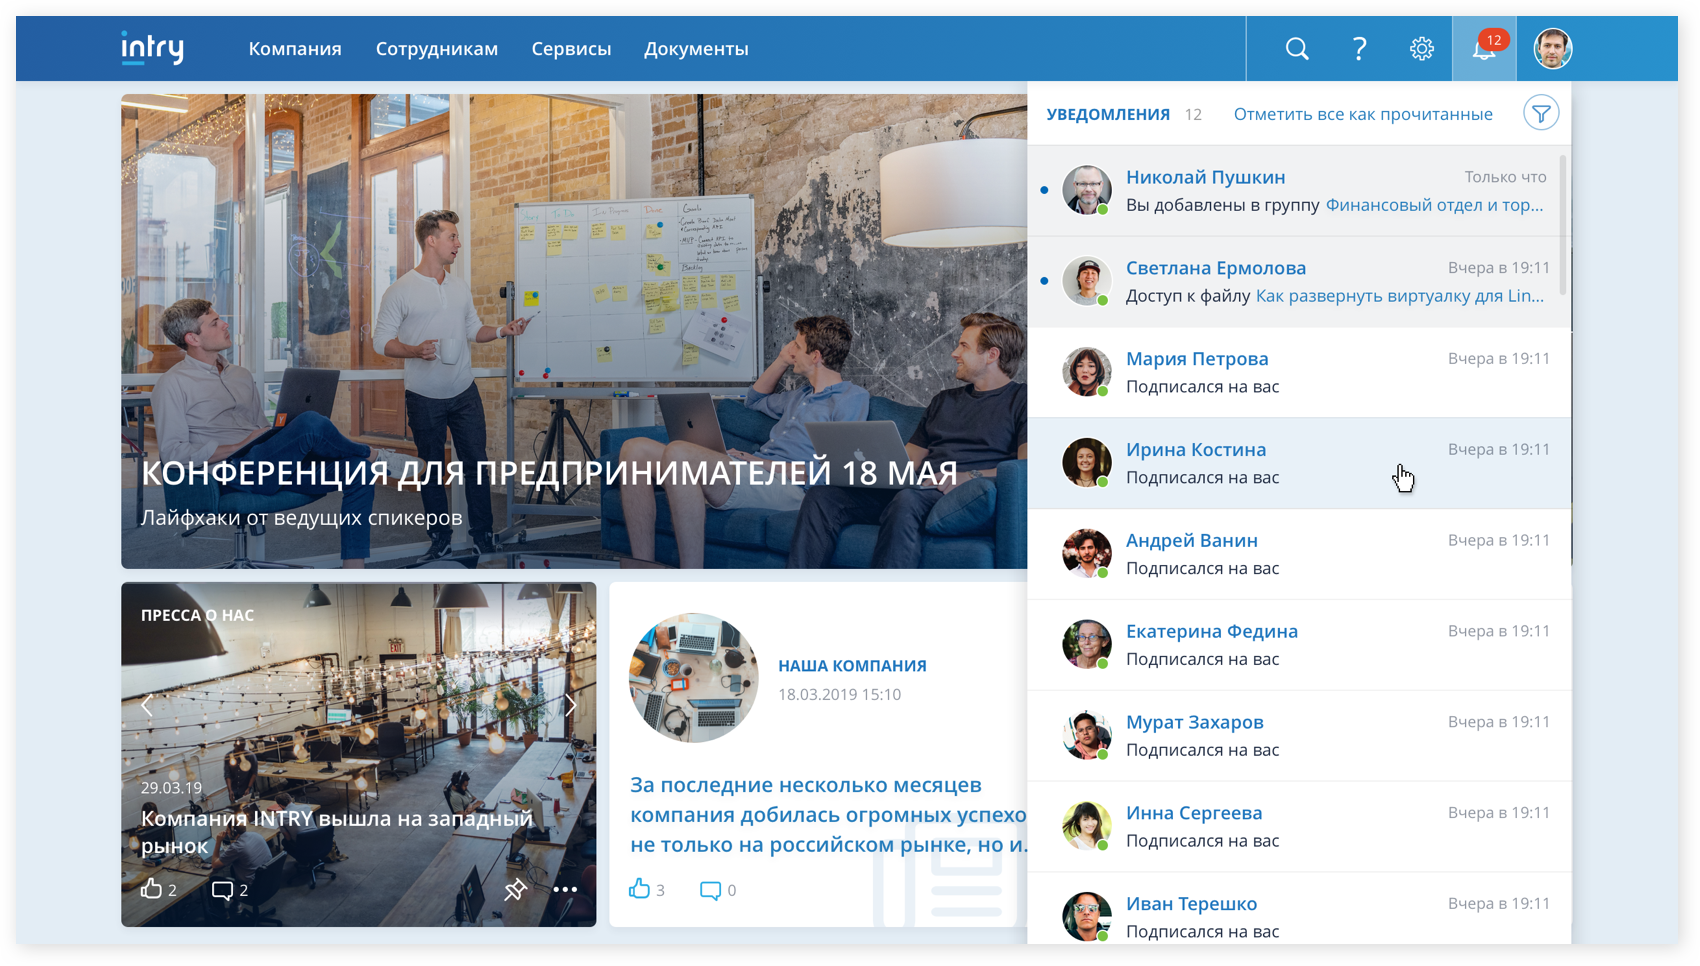The image size is (1700, 966).
Task: Open comments on the ПРЕССА О НАС article
Action: (222, 888)
